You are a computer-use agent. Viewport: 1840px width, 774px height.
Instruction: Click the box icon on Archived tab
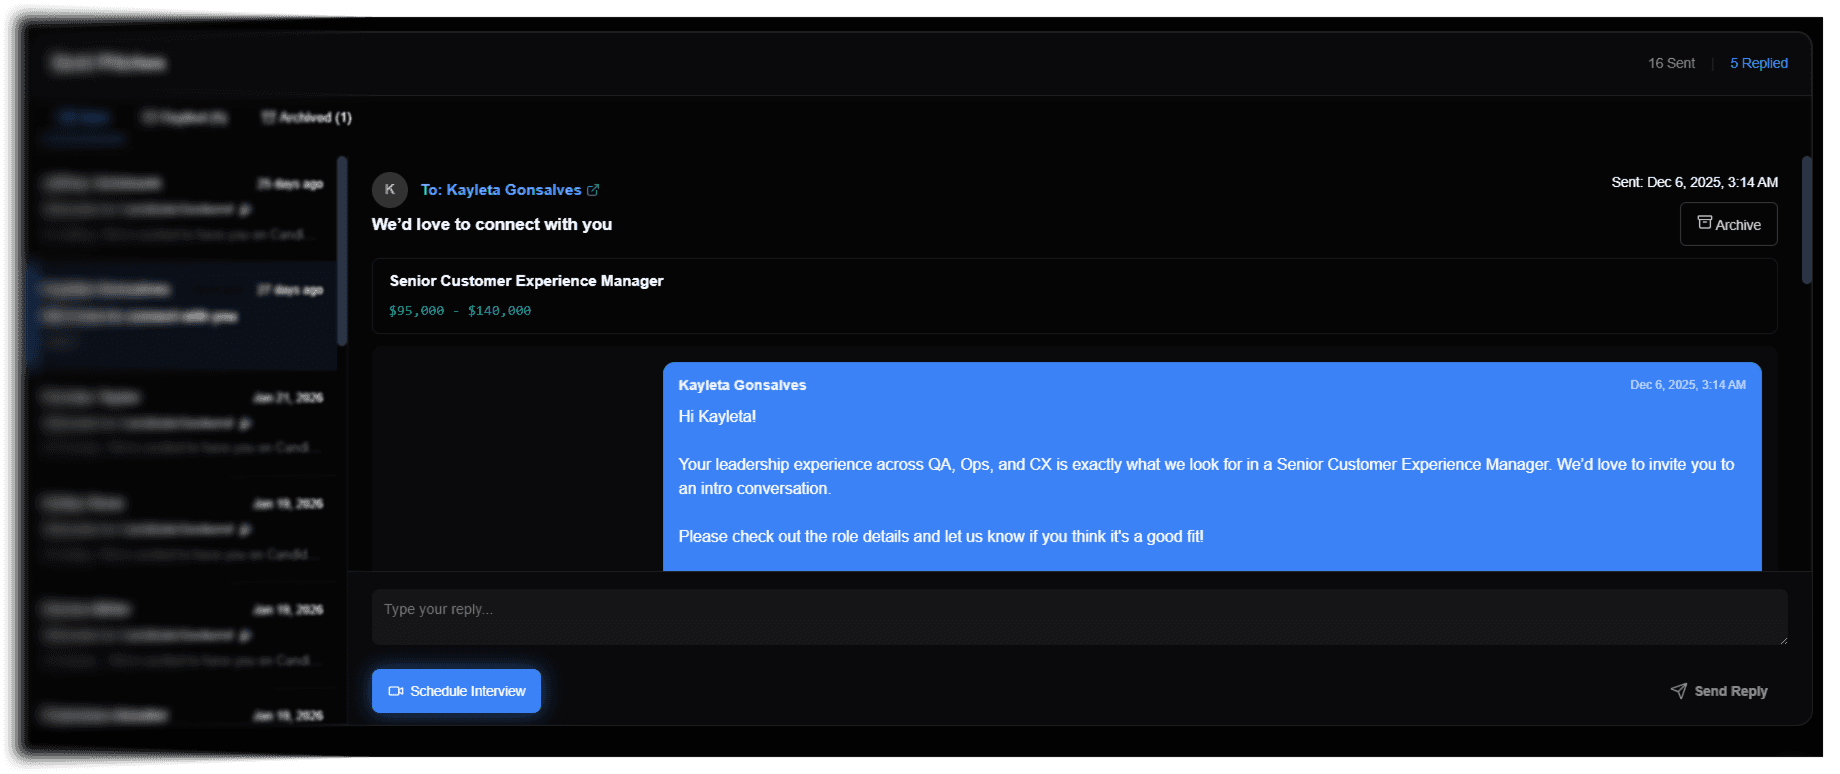(x=268, y=117)
